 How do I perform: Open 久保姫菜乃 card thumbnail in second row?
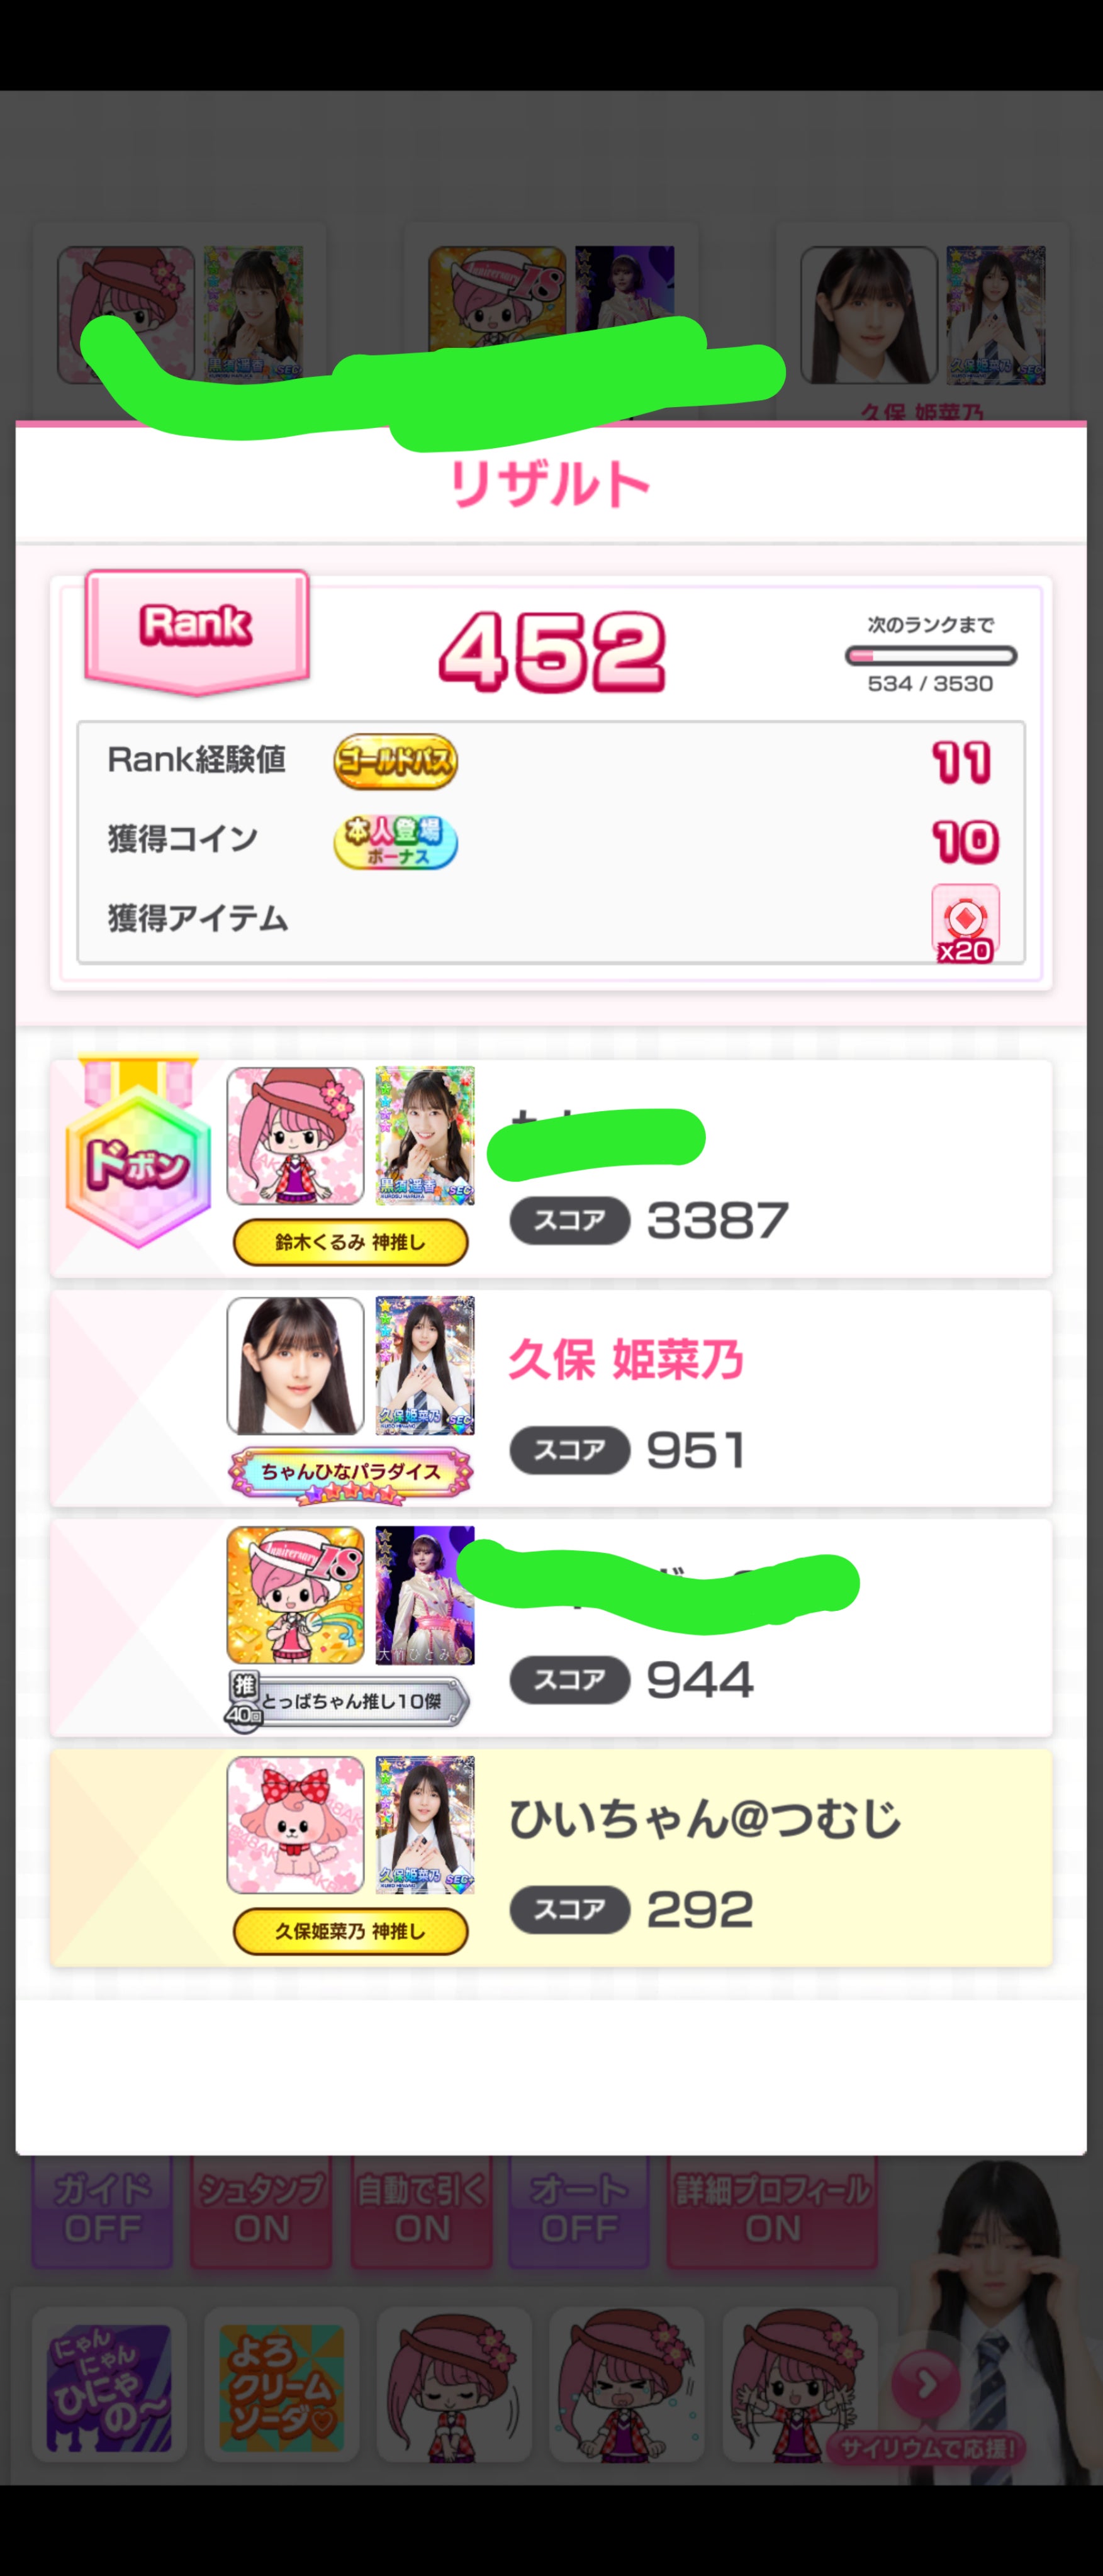[425, 1365]
